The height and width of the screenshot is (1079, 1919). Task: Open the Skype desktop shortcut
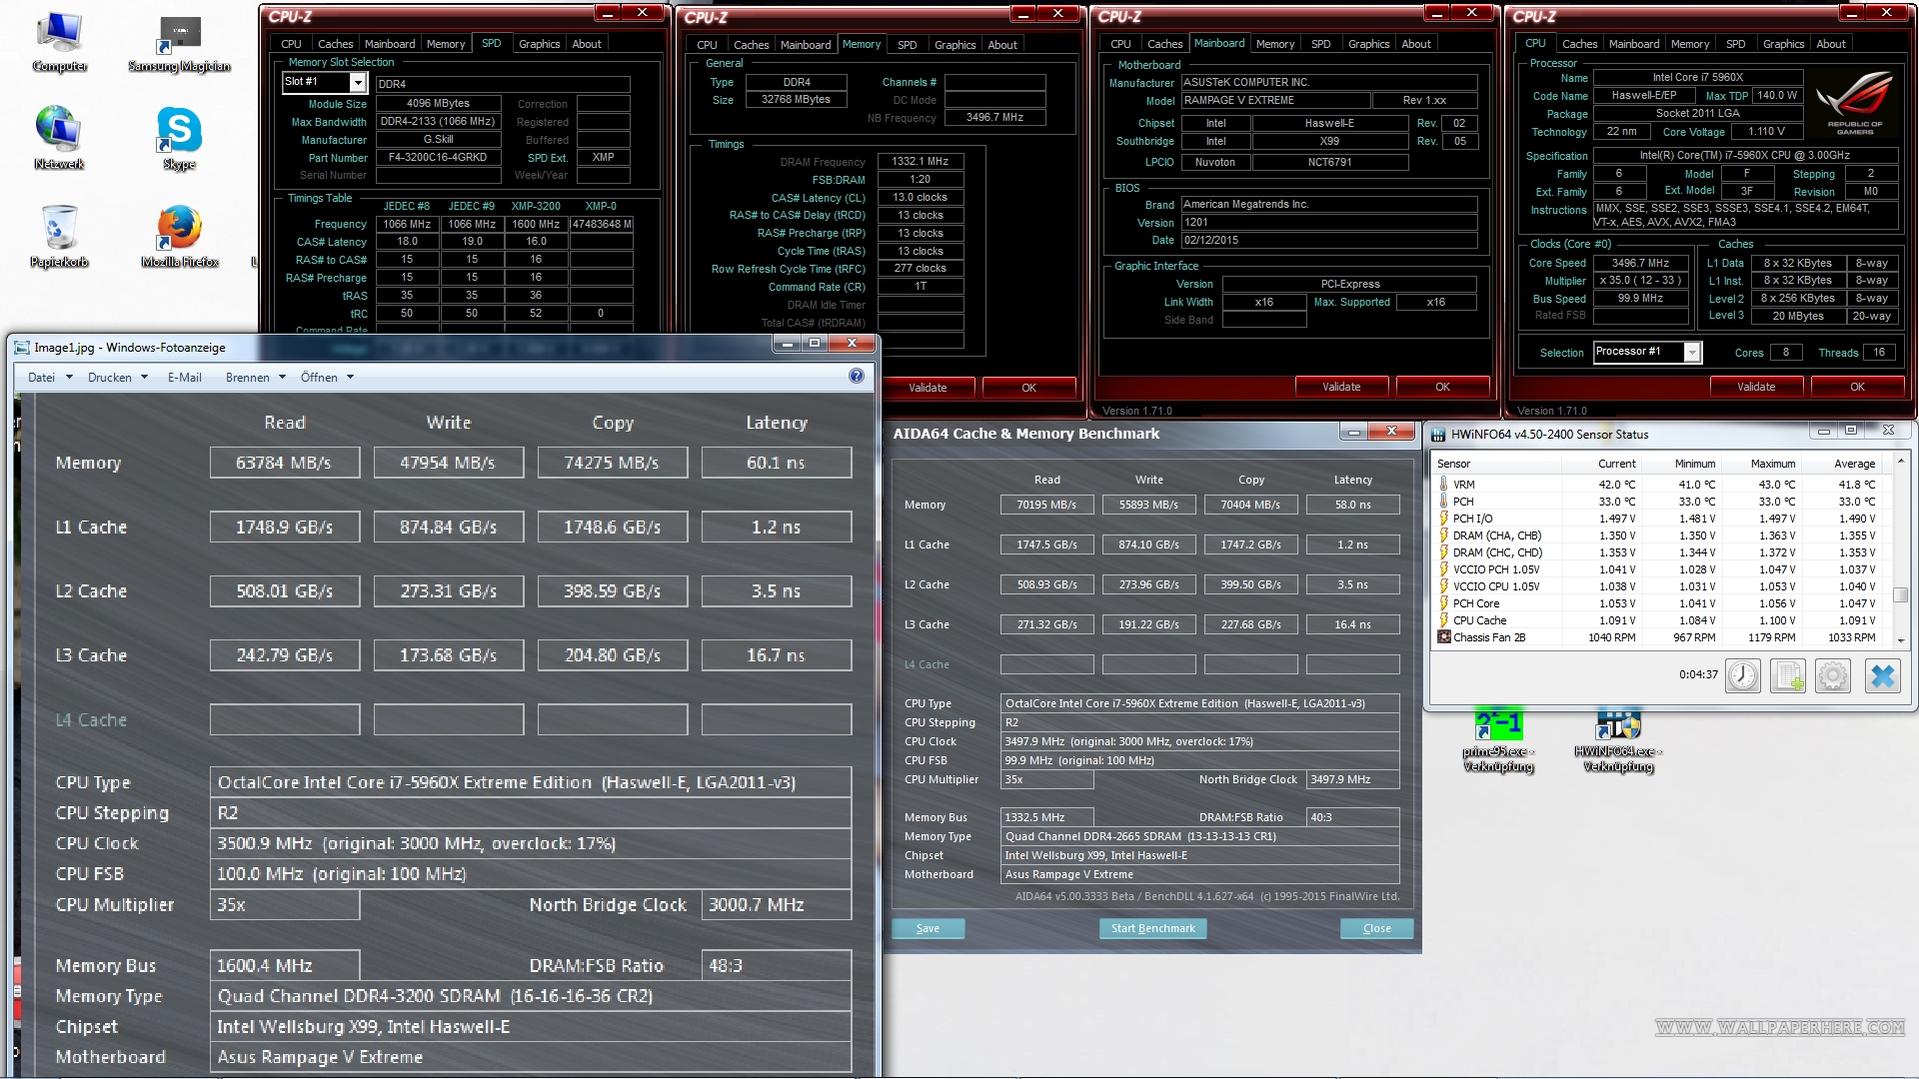point(179,138)
